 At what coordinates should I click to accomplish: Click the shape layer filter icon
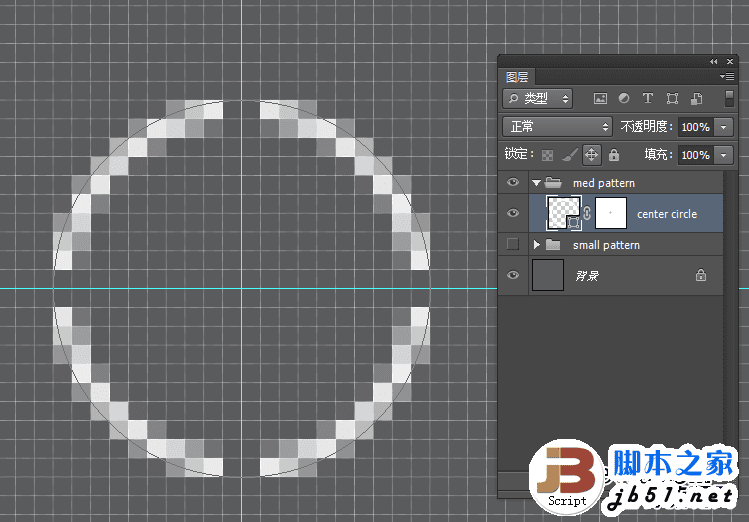click(672, 99)
